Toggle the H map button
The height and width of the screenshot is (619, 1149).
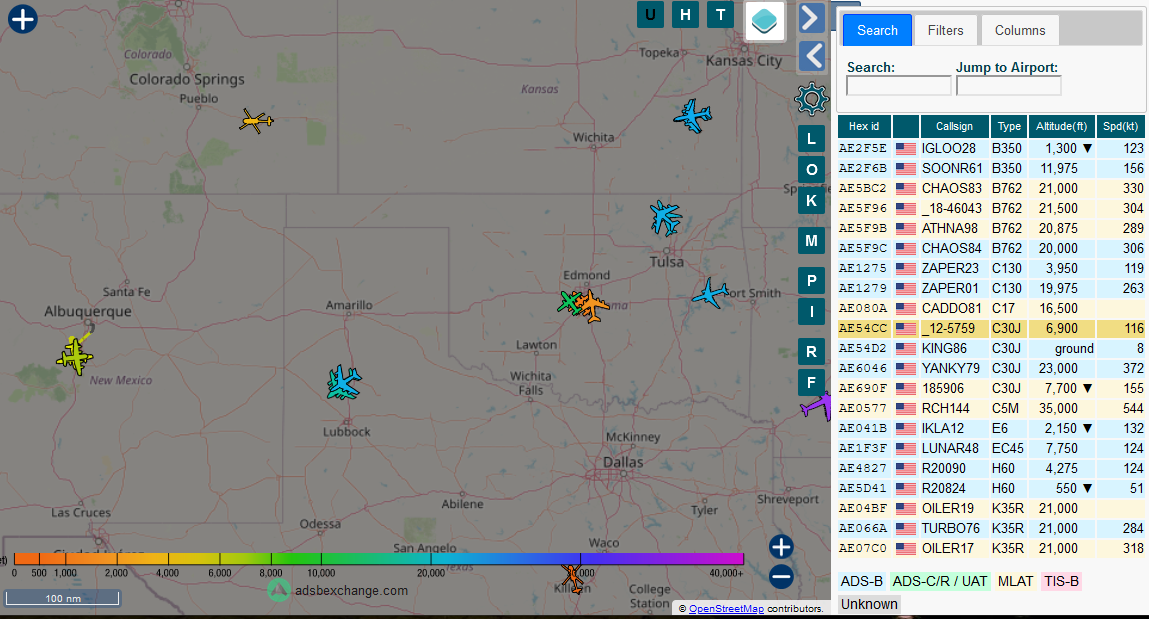tap(685, 15)
